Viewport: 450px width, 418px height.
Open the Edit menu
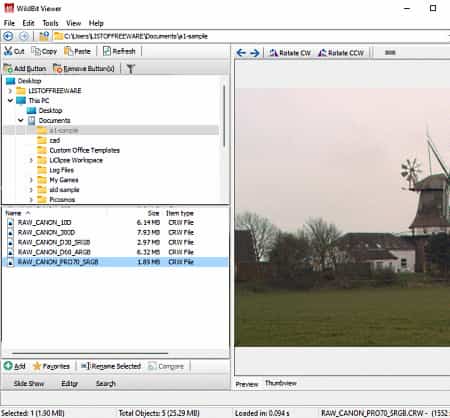(28, 23)
